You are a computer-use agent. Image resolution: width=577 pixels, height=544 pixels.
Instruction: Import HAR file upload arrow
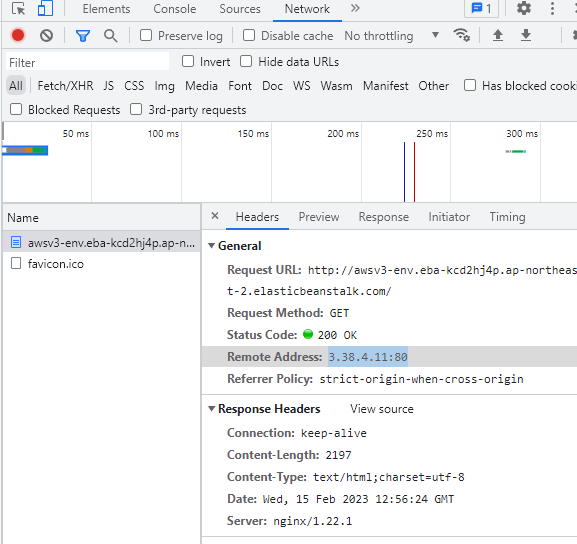[x=498, y=35]
